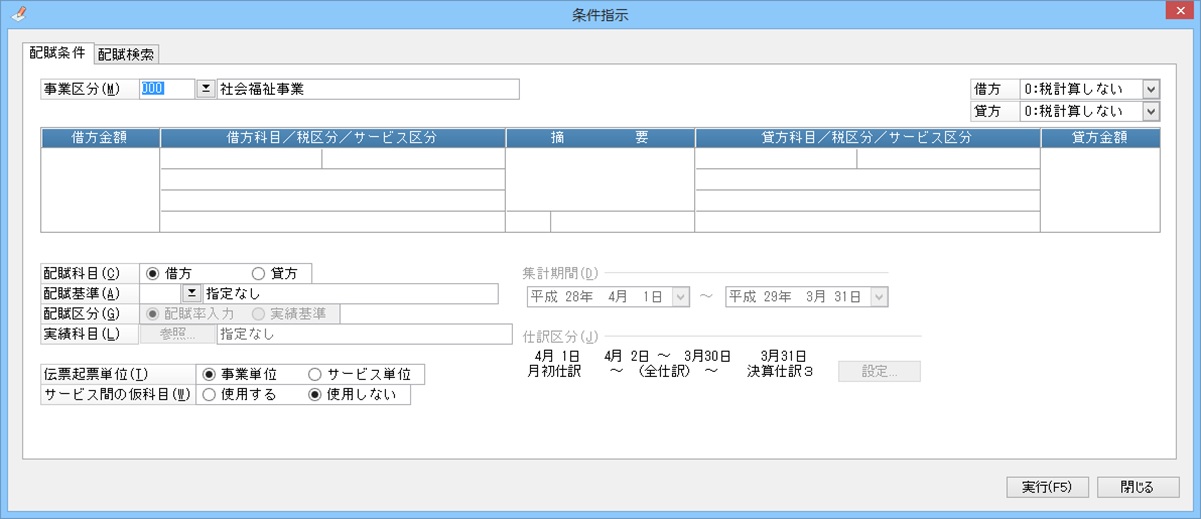
Task: Select 貸方 radio for 配賦科目
Action: (258, 273)
